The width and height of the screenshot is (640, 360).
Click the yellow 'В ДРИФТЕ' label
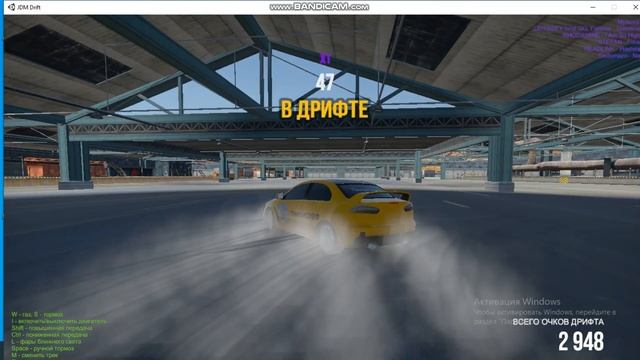tap(324, 109)
